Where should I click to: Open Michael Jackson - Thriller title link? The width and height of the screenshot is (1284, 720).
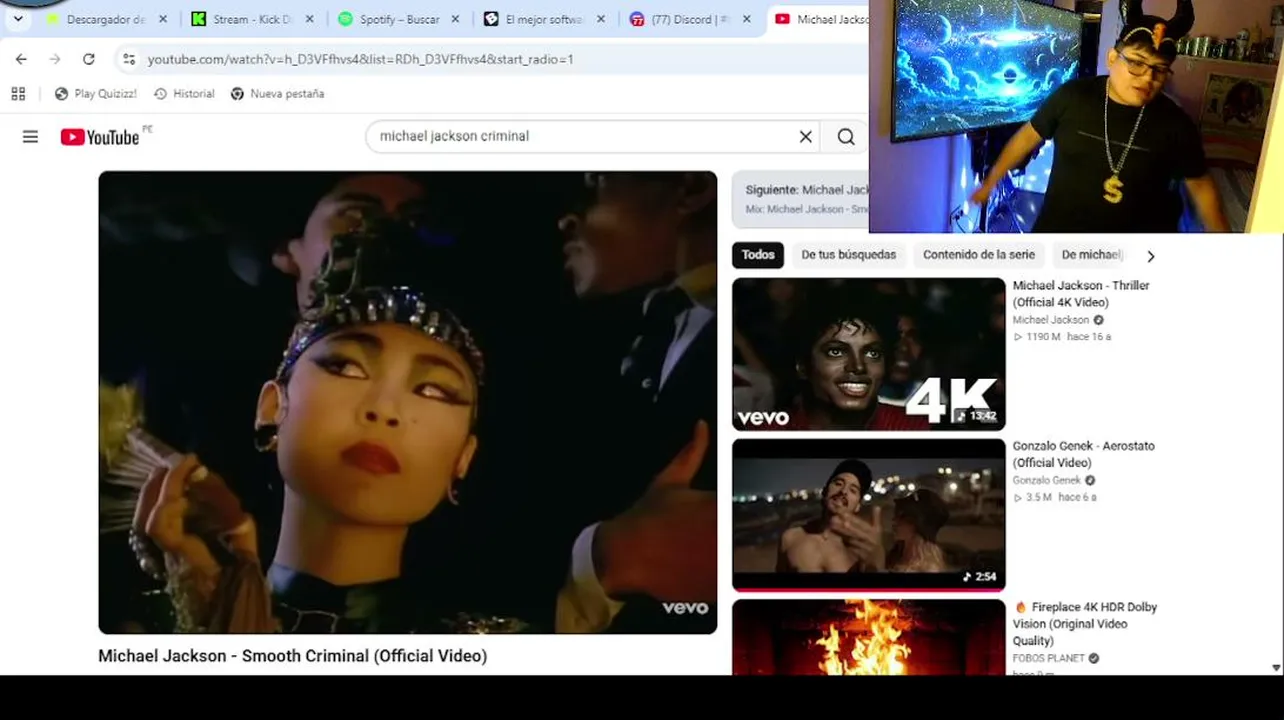click(x=1081, y=294)
